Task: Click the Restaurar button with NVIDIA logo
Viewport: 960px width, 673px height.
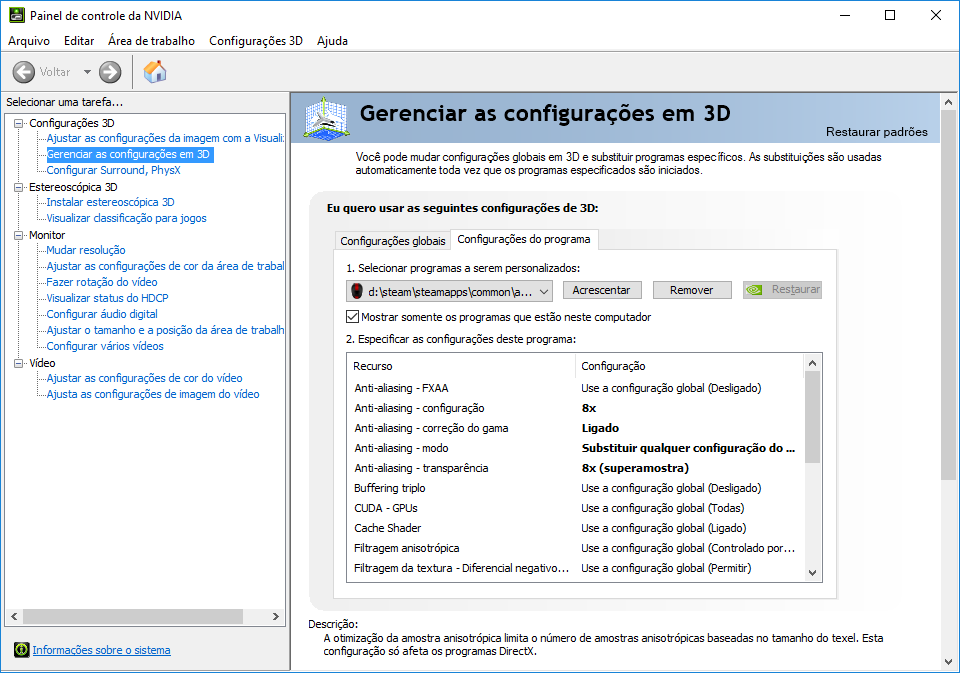Action: pyautogui.click(x=782, y=290)
